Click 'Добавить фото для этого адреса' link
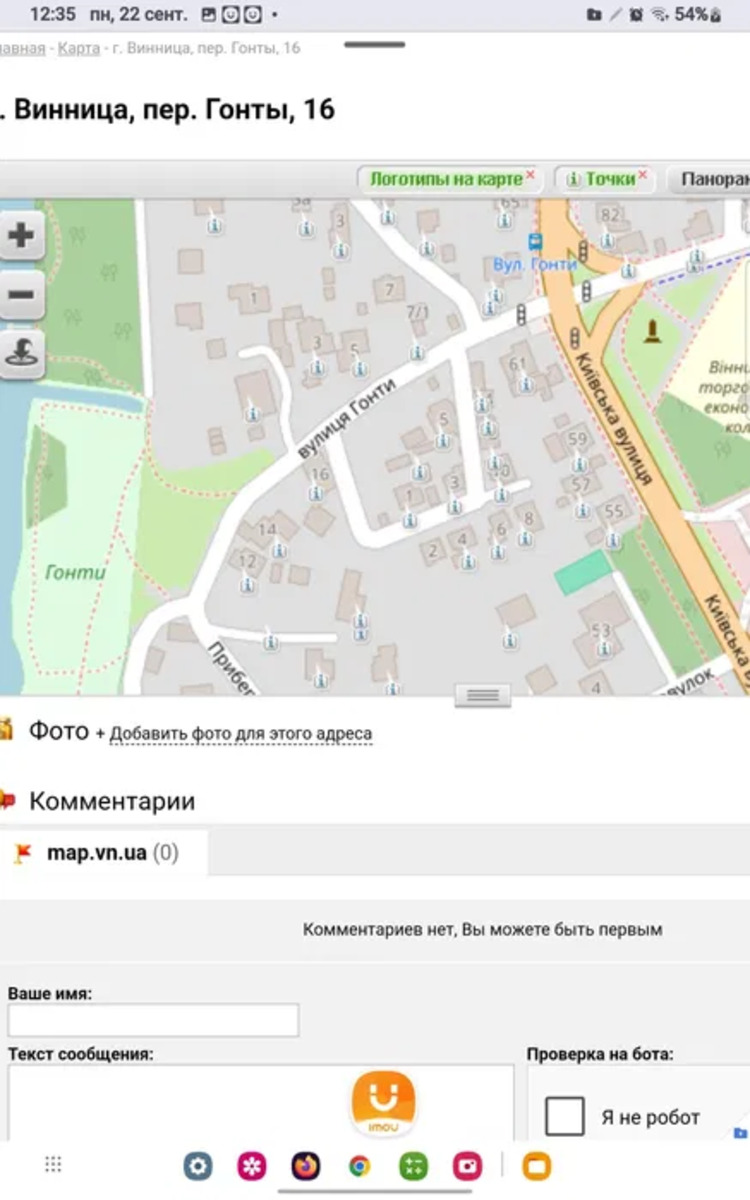This screenshot has width=750, height=1200. click(x=240, y=734)
